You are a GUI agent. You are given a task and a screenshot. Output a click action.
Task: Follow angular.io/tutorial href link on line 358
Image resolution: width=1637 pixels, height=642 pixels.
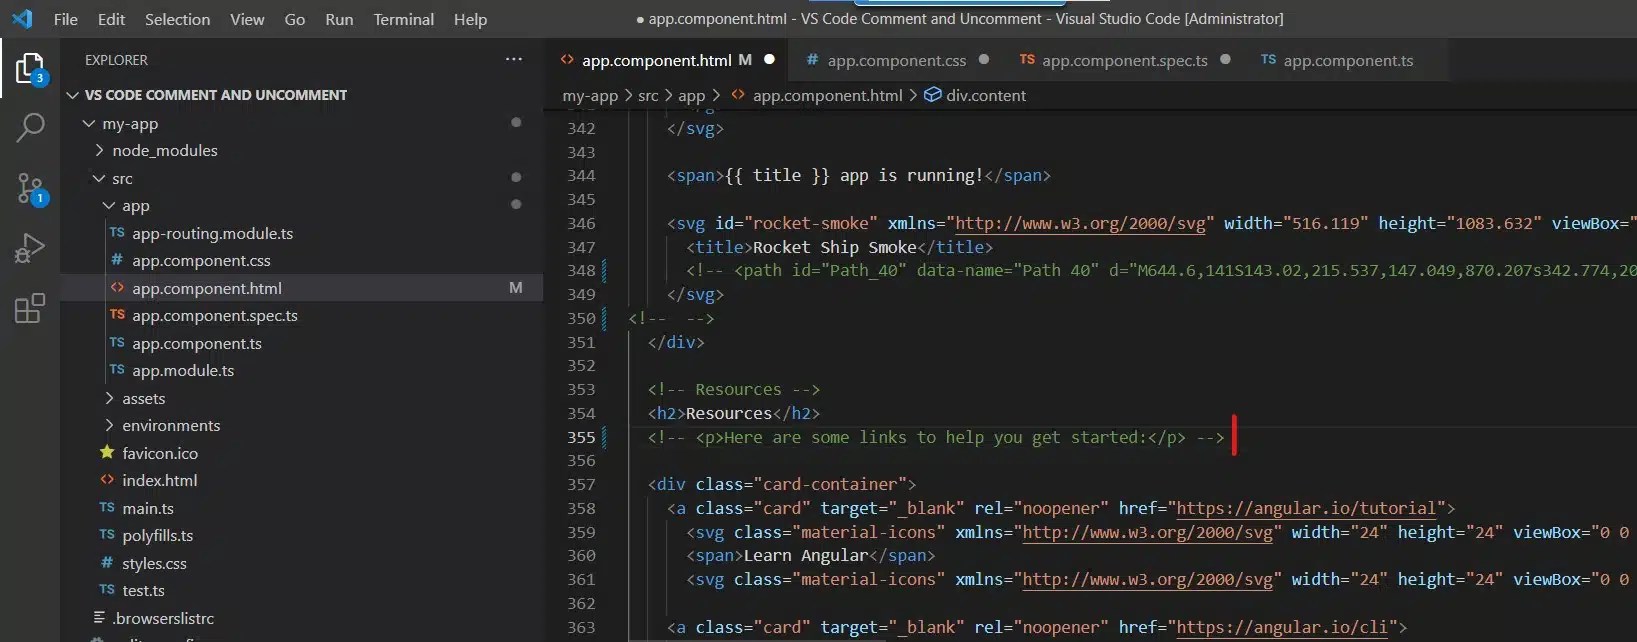pos(1306,508)
